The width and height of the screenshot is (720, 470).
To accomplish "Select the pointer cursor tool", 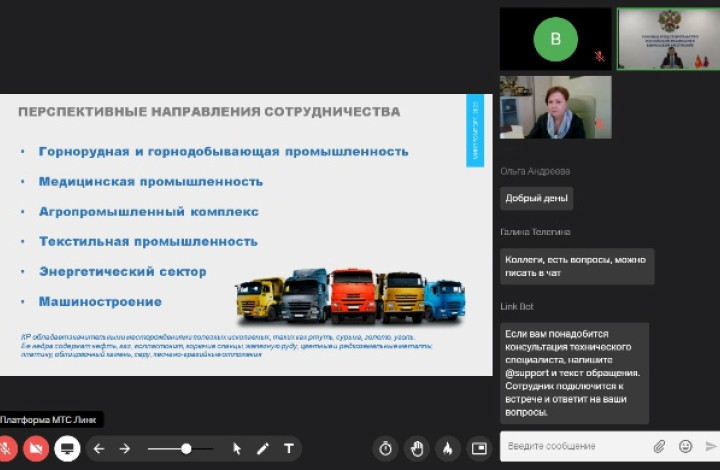I will pos(237,449).
